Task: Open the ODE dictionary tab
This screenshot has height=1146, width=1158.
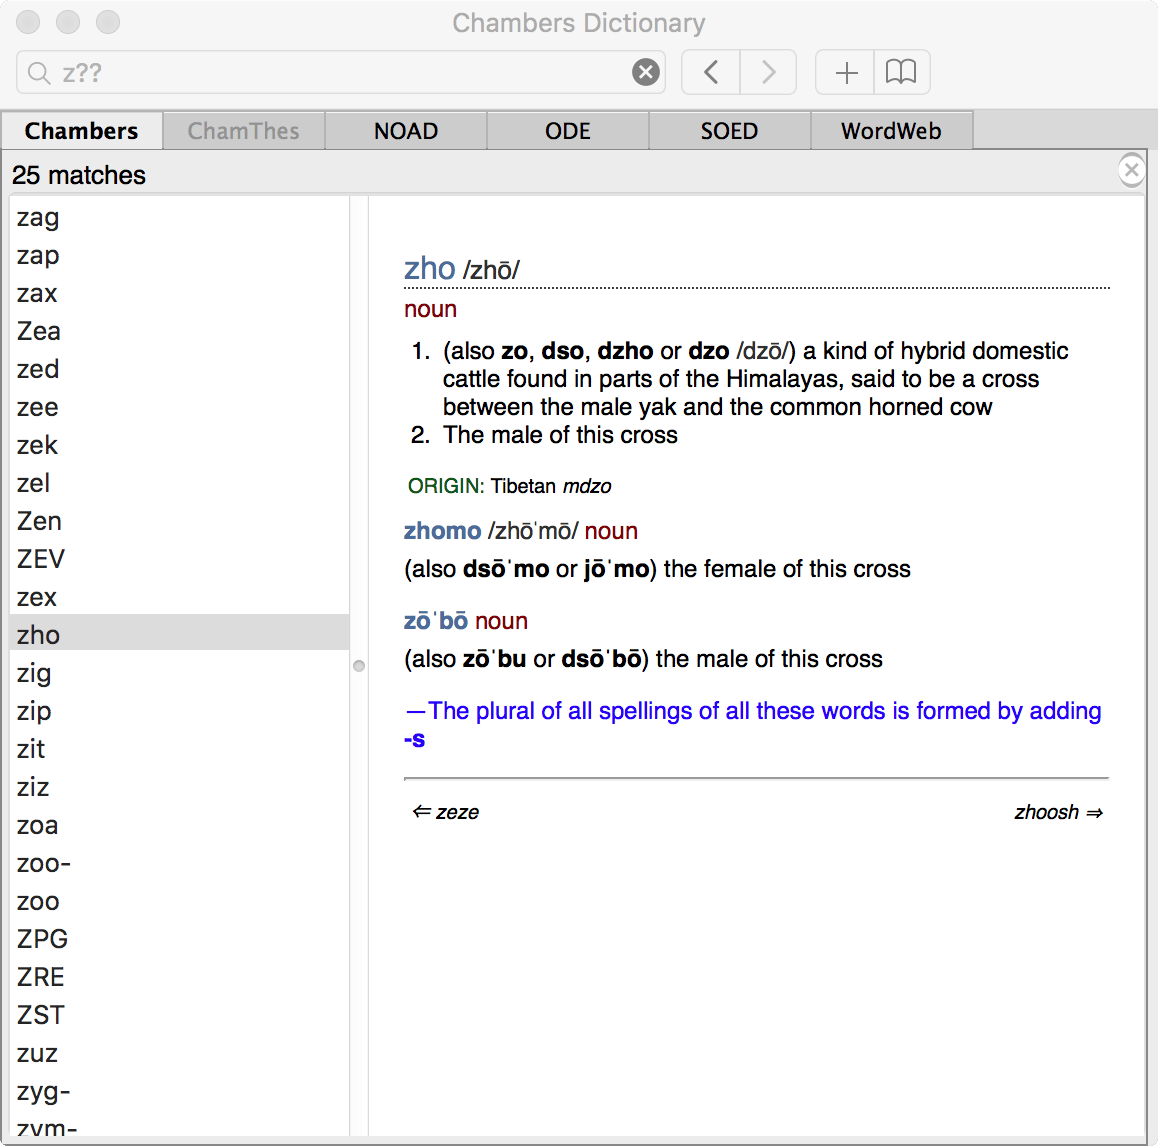Action: (567, 131)
